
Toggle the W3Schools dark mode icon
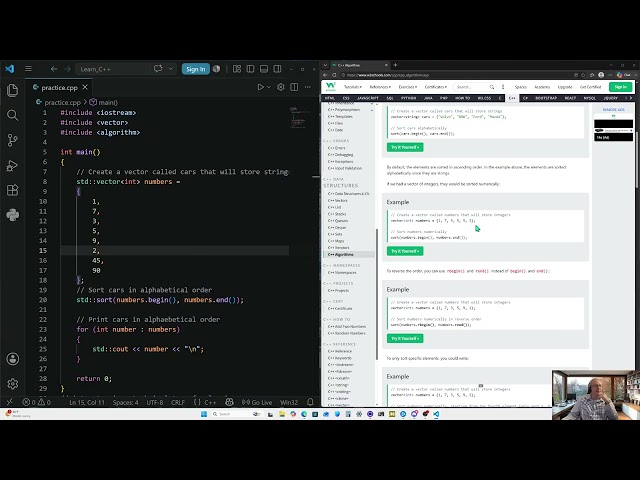coord(503,87)
